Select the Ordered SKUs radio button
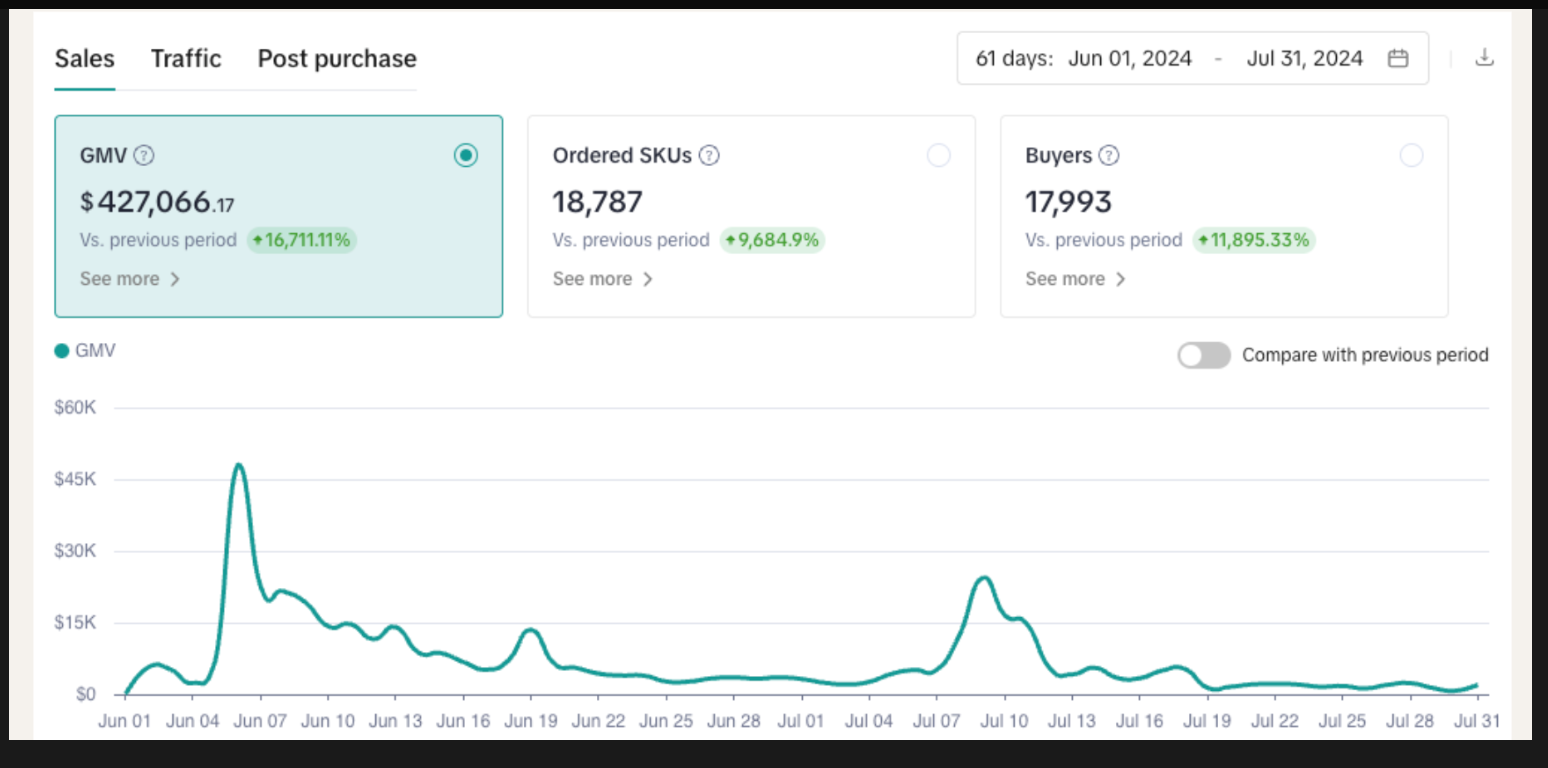The image size is (1548, 768). coord(939,155)
